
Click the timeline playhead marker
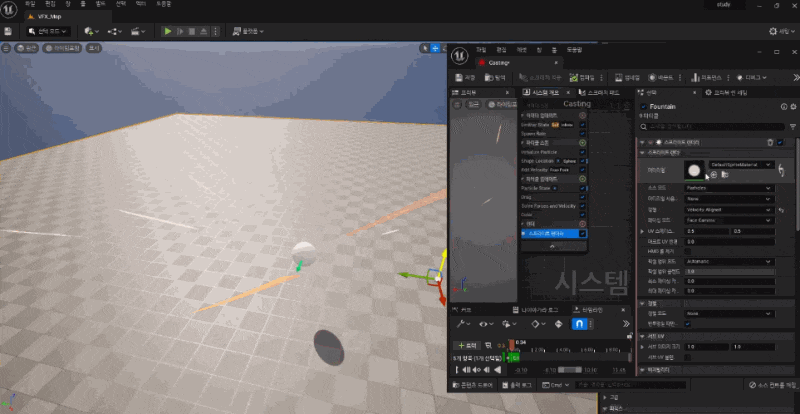512,345
